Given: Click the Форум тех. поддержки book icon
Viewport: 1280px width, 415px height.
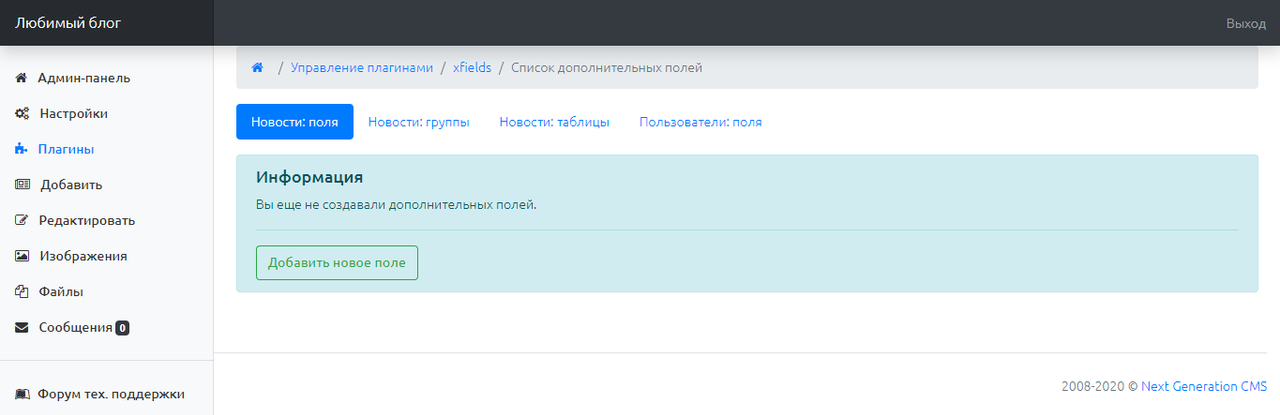Looking at the screenshot, I should coord(22,395).
